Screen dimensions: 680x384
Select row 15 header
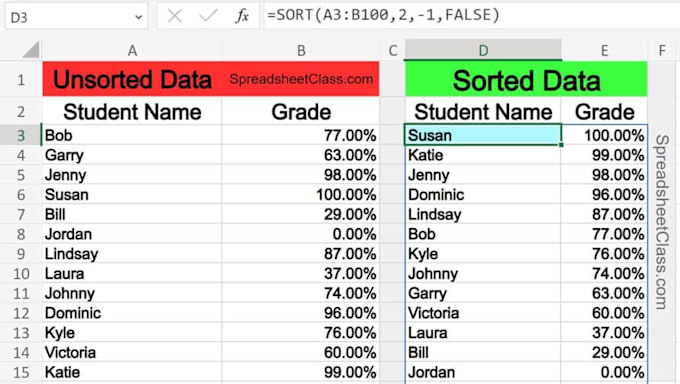21,372
